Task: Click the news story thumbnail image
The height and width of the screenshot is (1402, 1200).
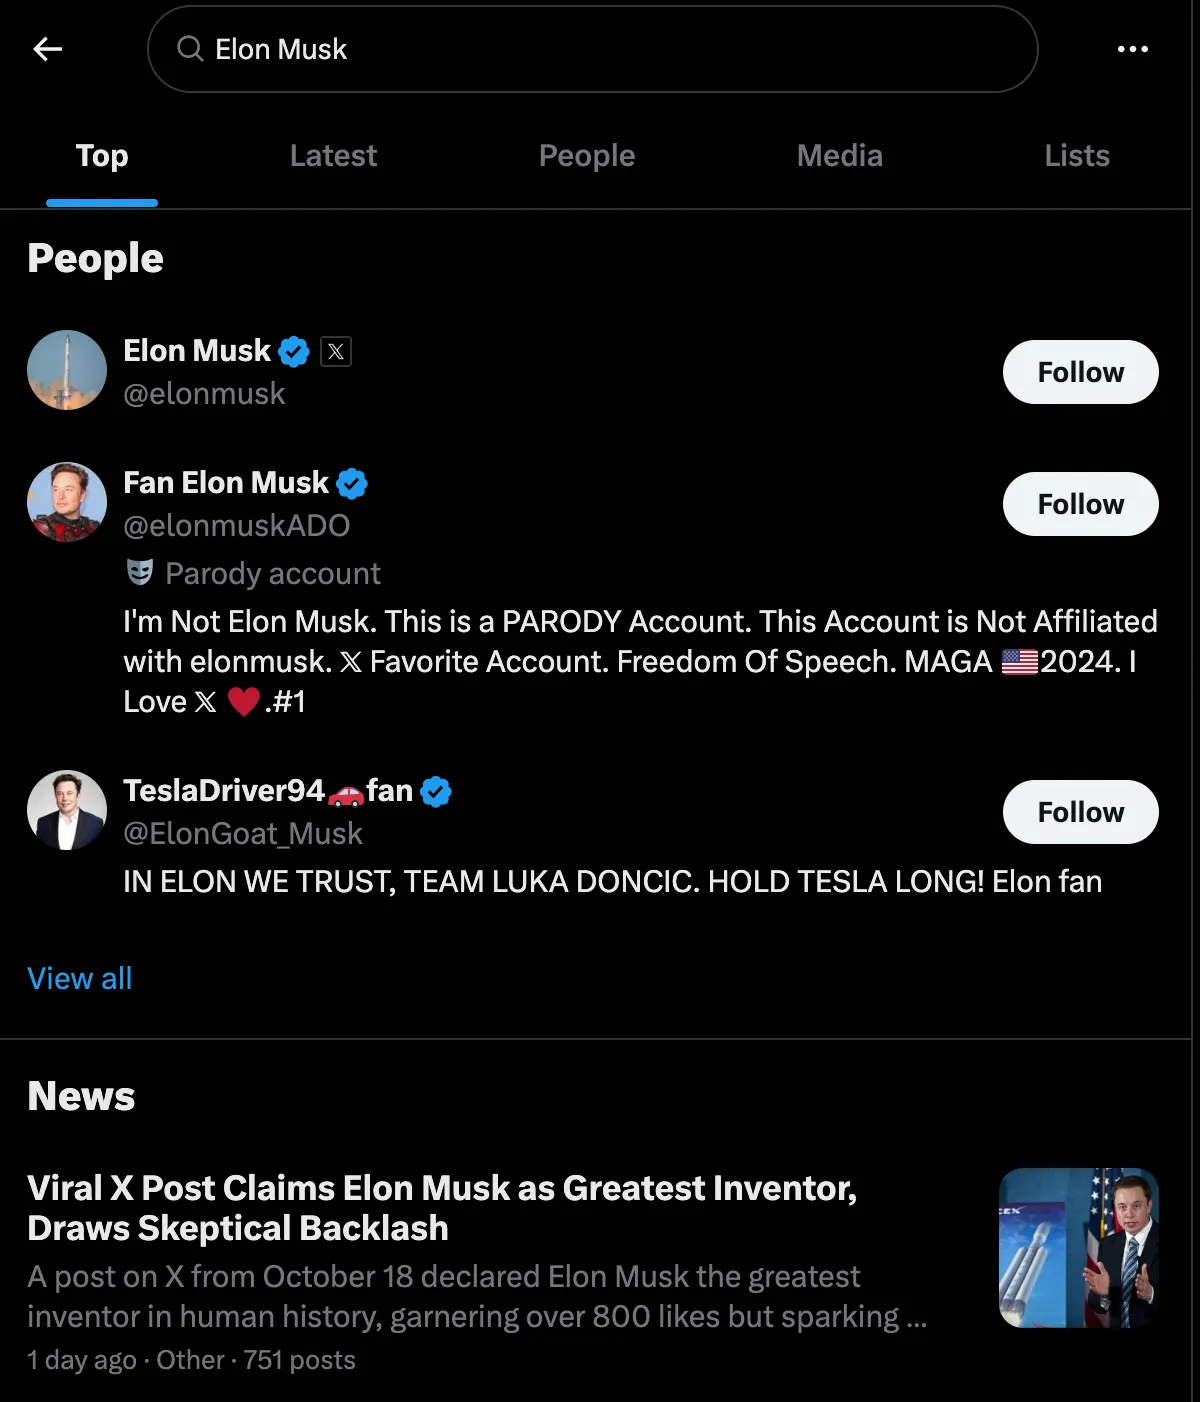Action: [1078, 1248]
